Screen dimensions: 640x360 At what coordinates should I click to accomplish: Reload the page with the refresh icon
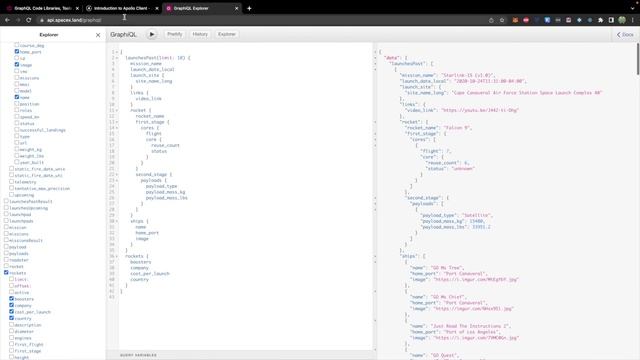[29, 20]
